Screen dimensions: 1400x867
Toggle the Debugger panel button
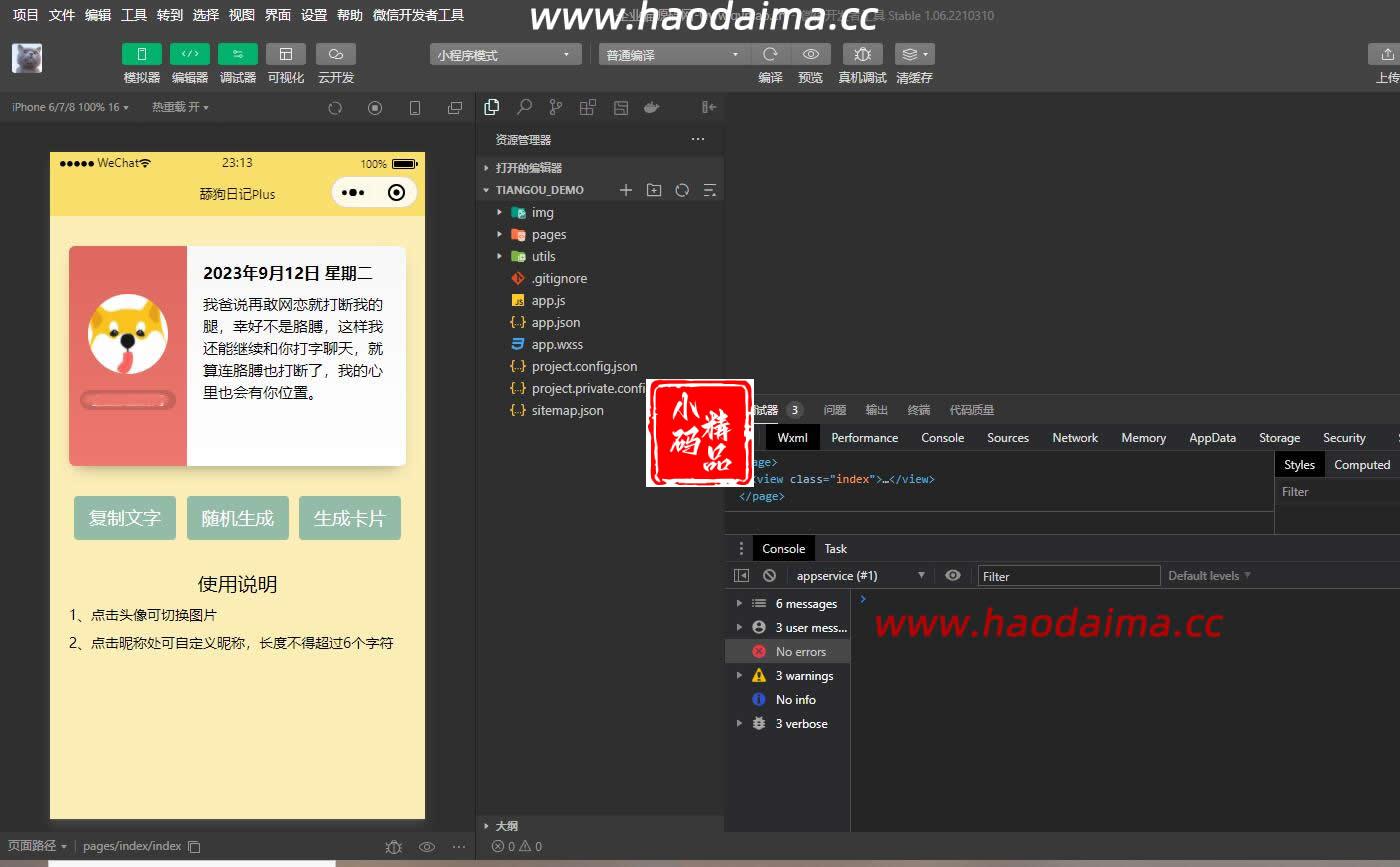(x=238, y=54)
